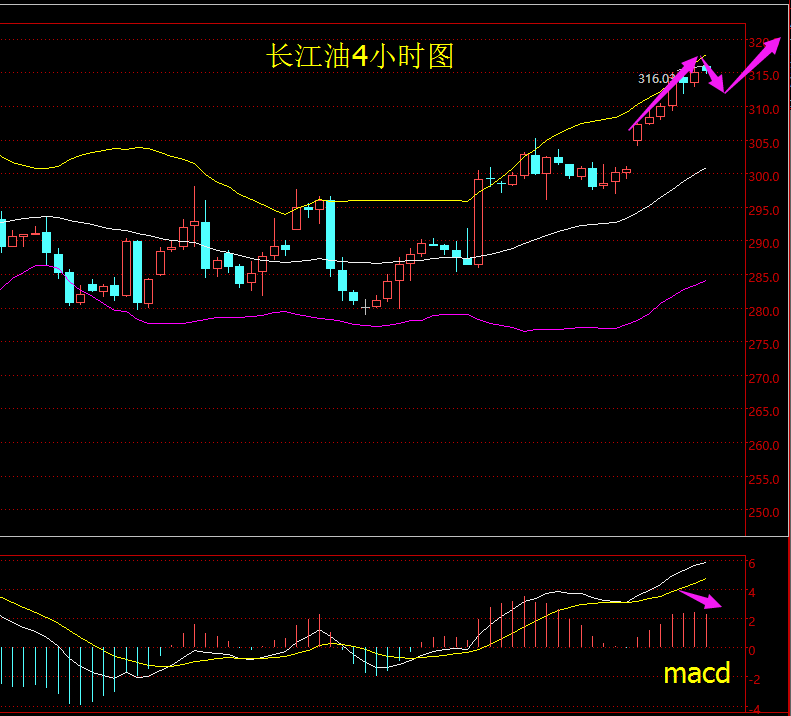The width and height of the screenshot is (791, 716).
Task: Select the tall cyan candle dropping from 296
Action: click(330, 235)
